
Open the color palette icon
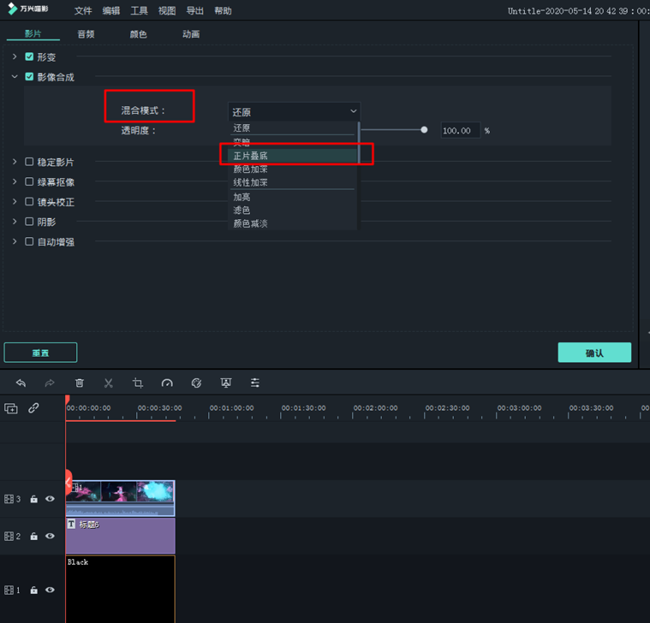tap(196, 383)
